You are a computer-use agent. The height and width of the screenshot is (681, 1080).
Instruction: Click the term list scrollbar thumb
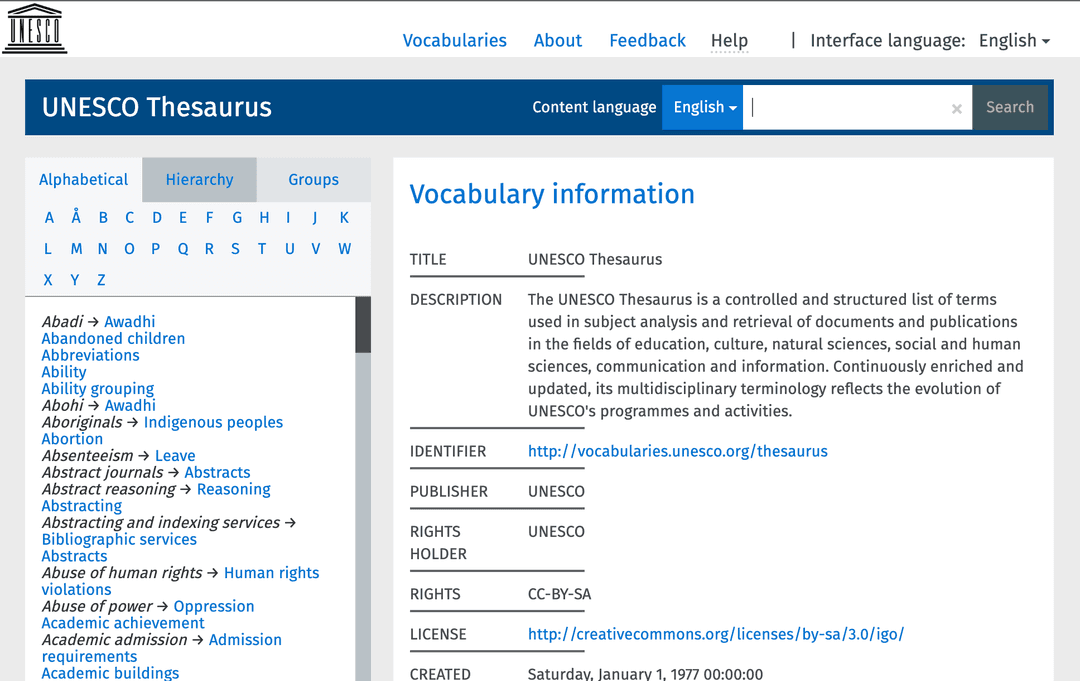(363, 325)
